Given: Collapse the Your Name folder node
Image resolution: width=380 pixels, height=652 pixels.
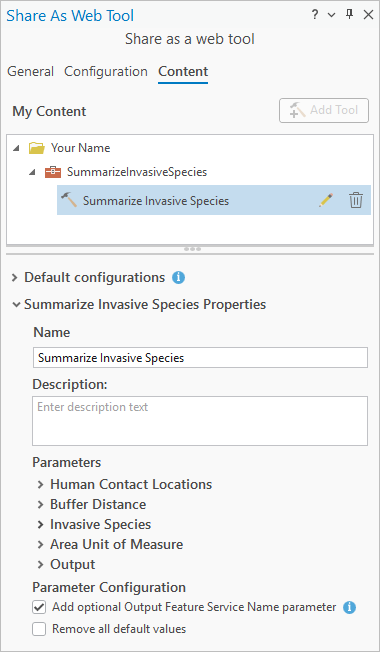Looking at the screenshot, I should (16, 148).
